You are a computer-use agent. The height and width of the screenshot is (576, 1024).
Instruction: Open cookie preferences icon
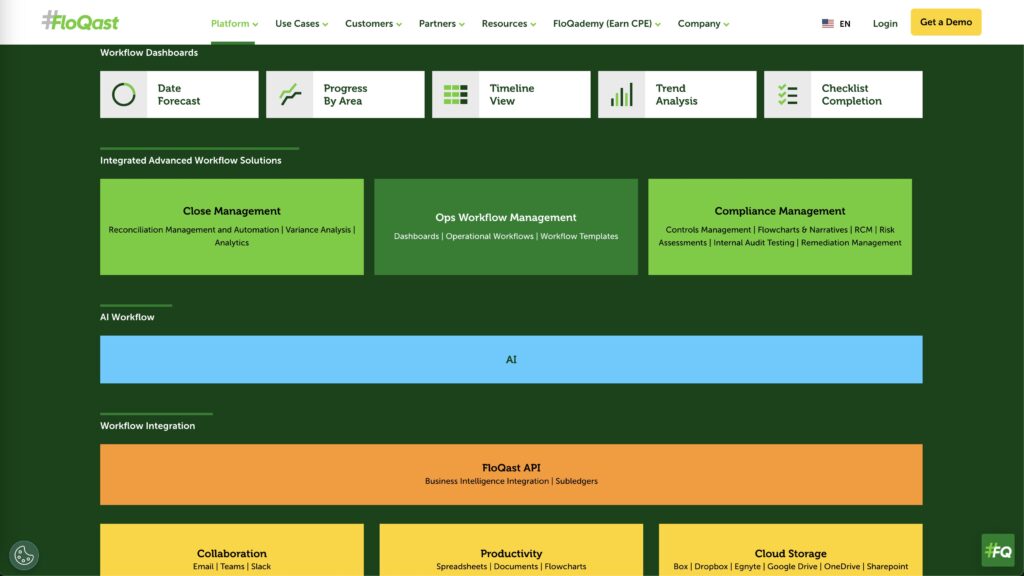coord(24,555)
